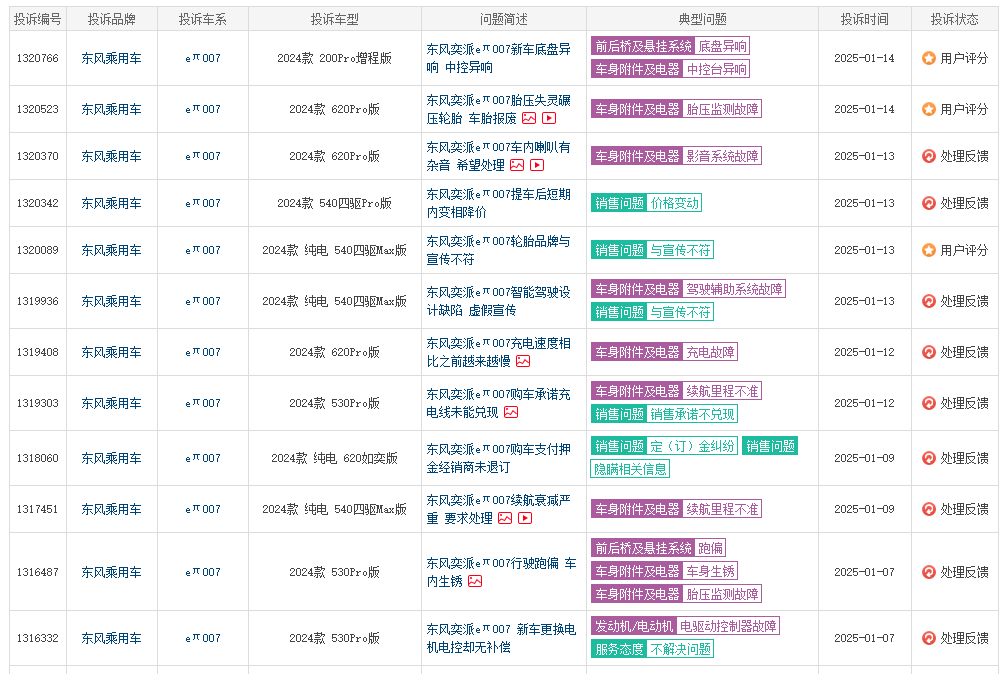Viewport: 1002px width, 674px height.
Task: Click the 影音系统故障 issue tag
Action: pyautogui.click(x=722, y=156)
